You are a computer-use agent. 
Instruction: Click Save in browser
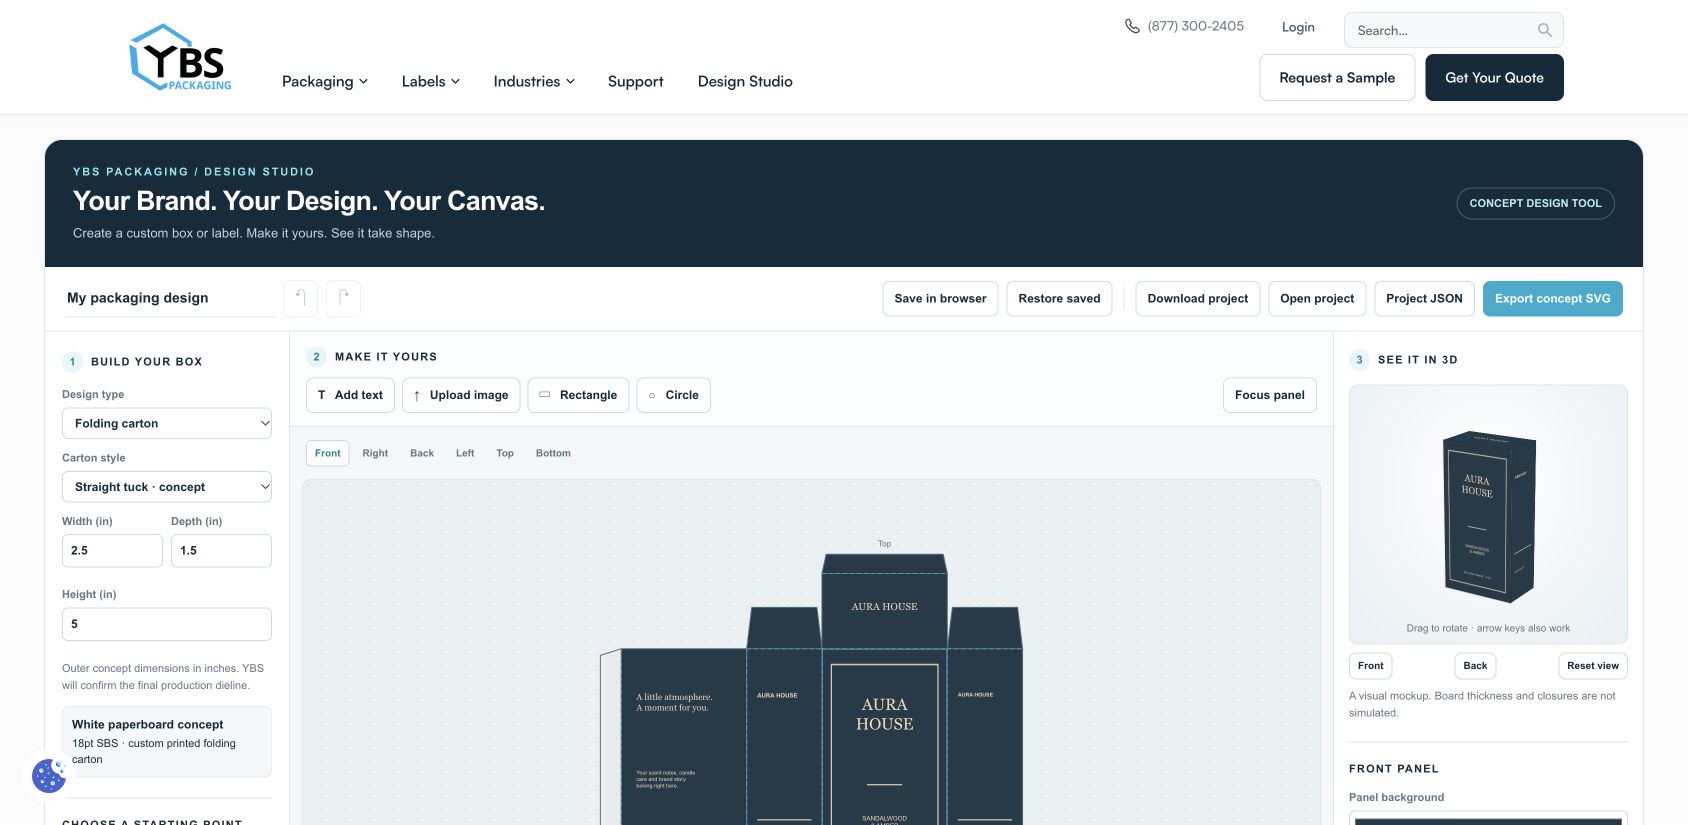(x=940, y=298)
